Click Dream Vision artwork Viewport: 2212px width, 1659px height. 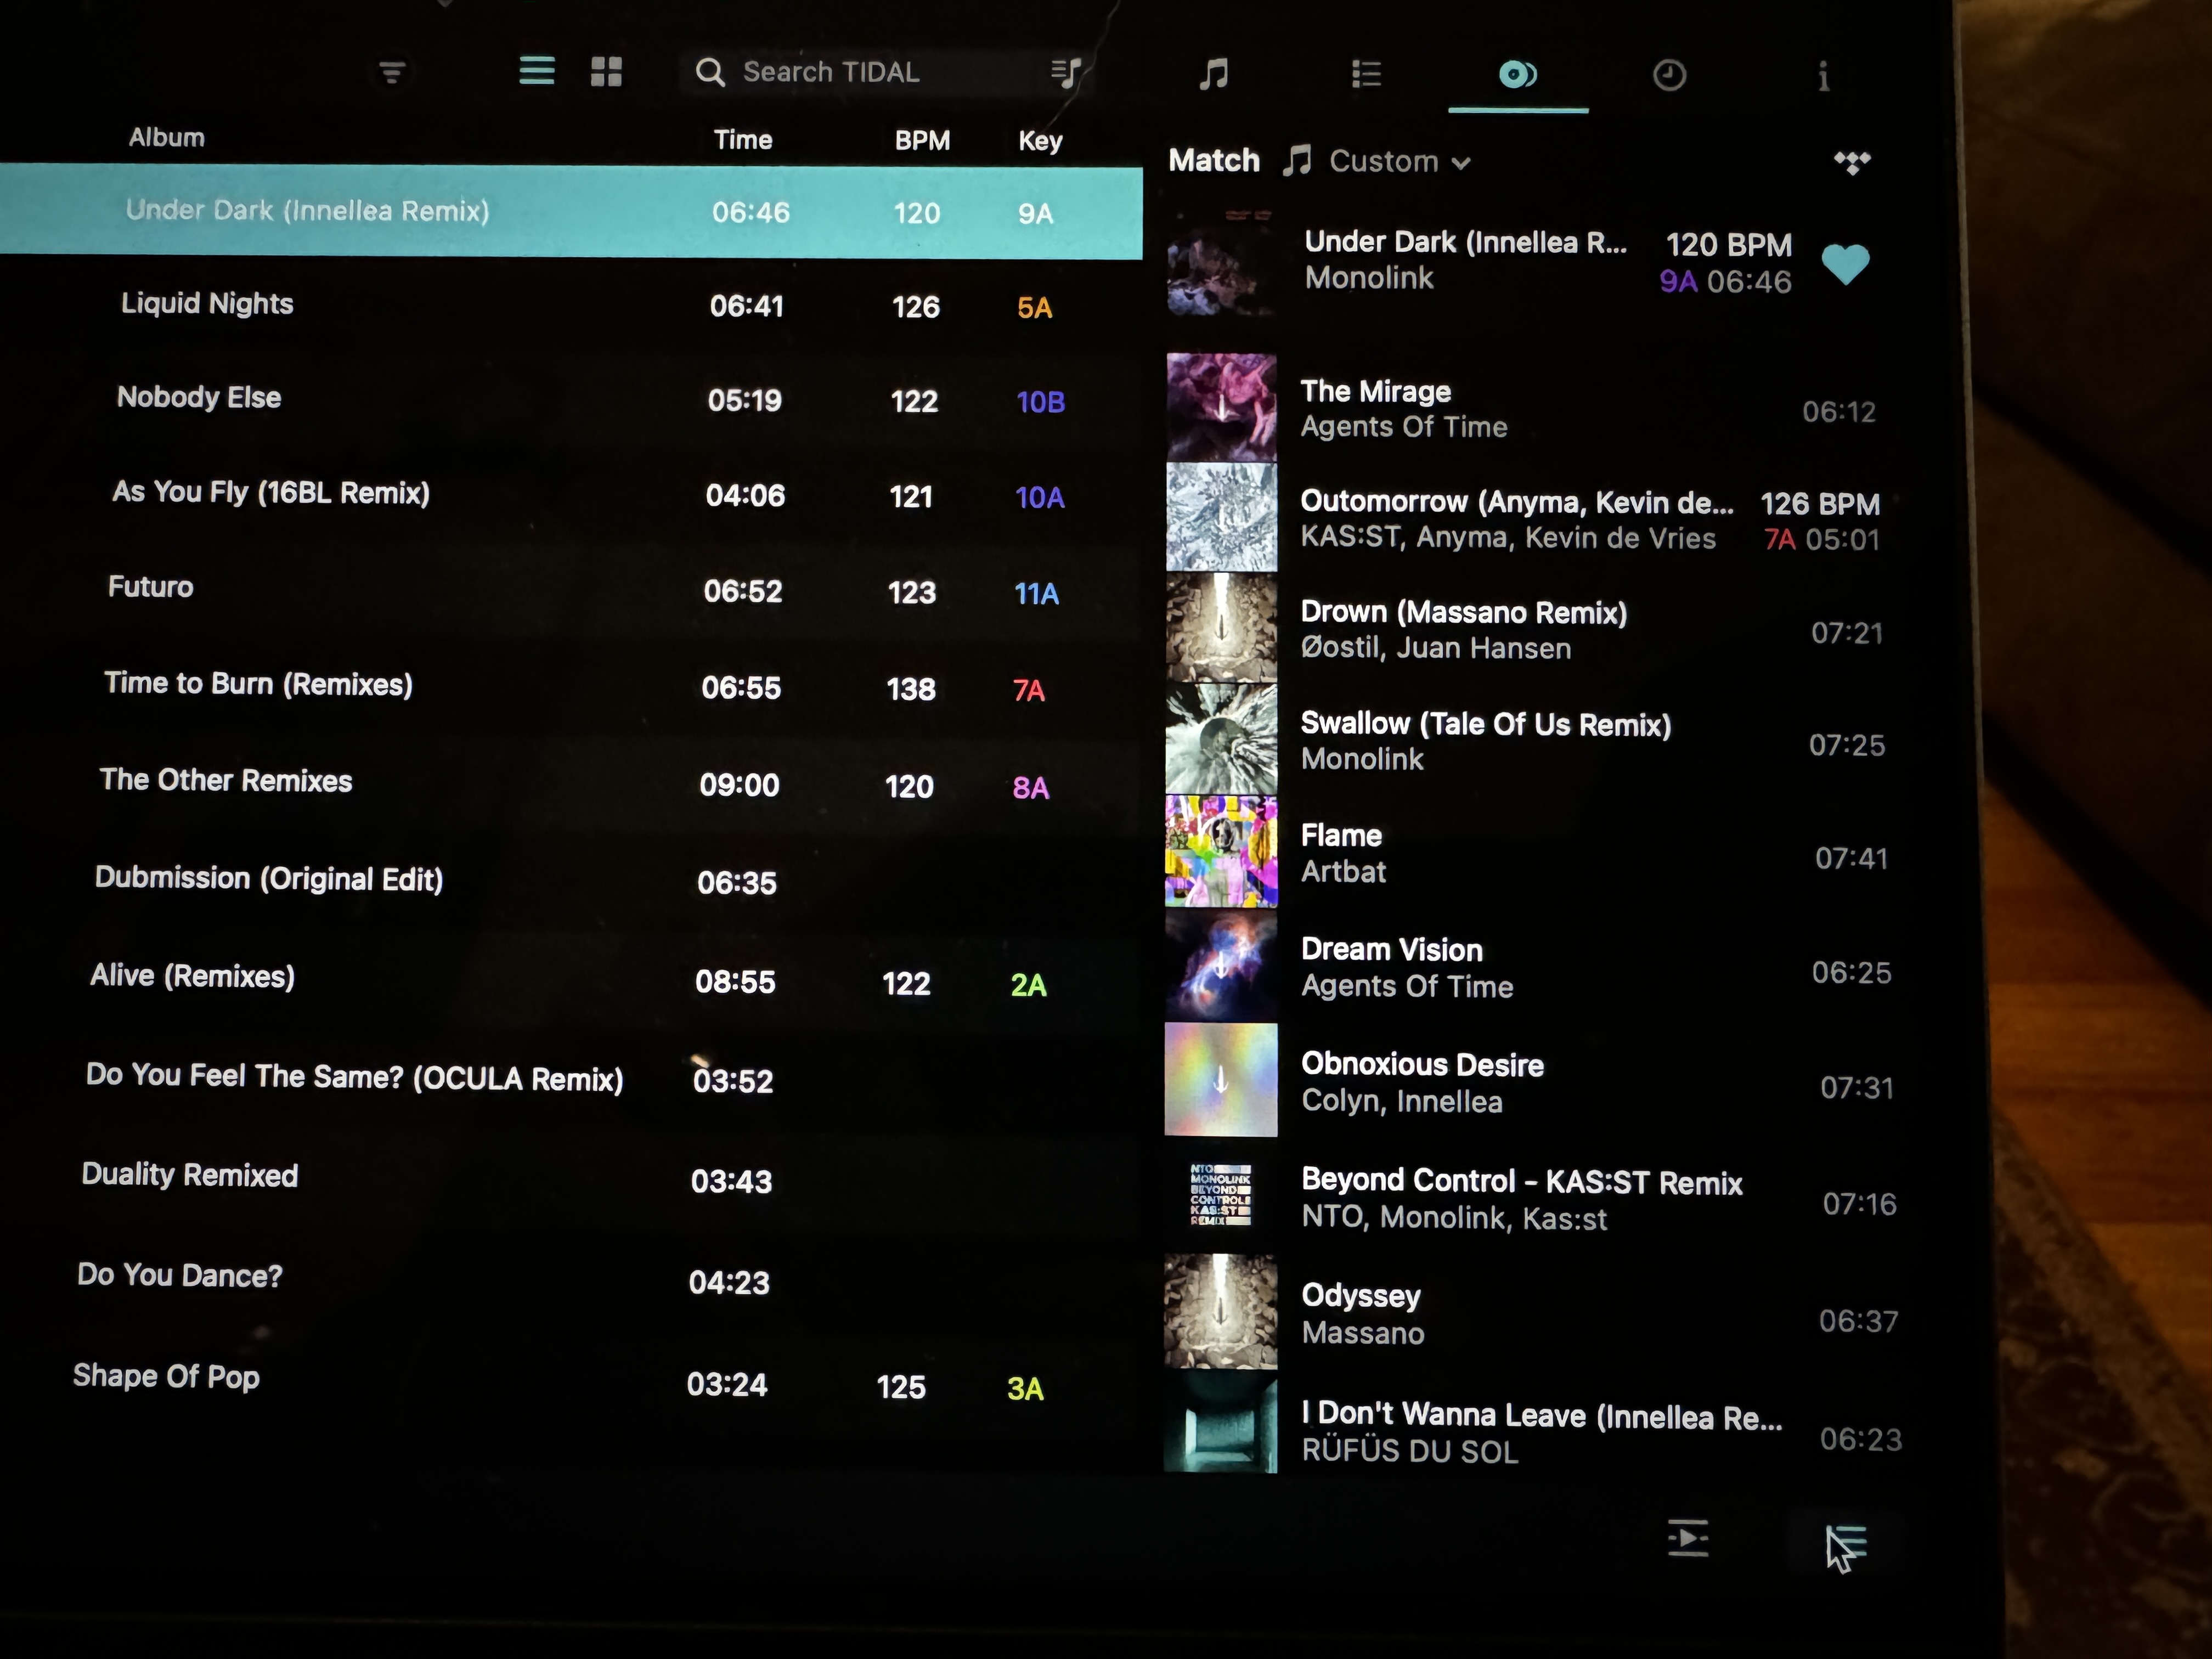(x=1221, y=965)
